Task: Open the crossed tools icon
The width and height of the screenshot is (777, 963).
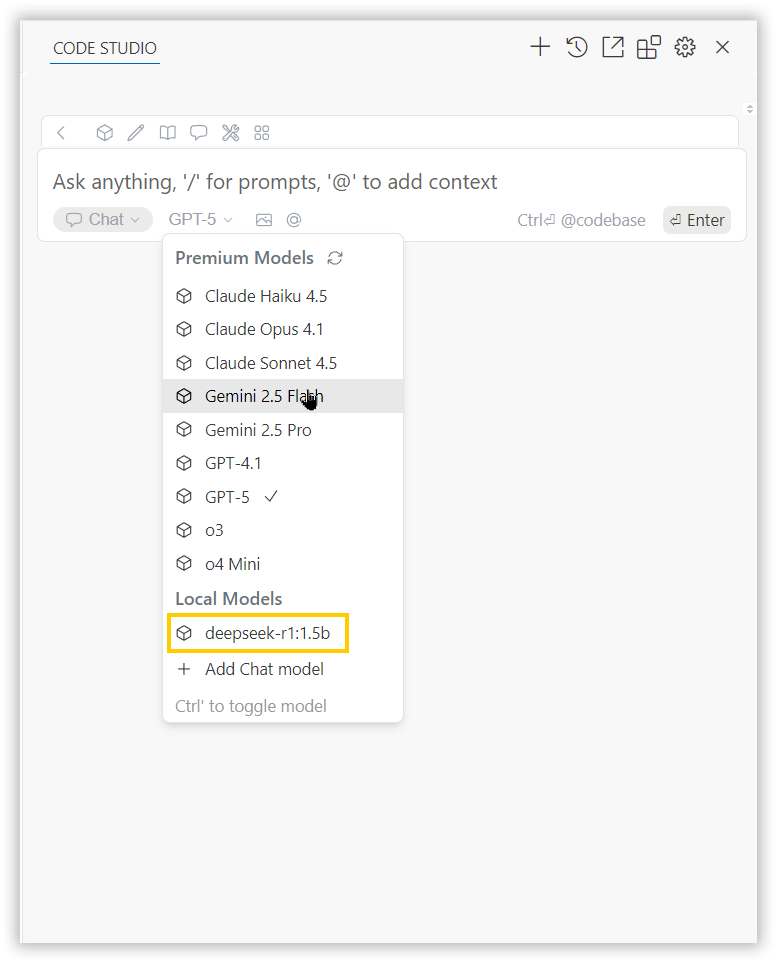Action: 230,132
